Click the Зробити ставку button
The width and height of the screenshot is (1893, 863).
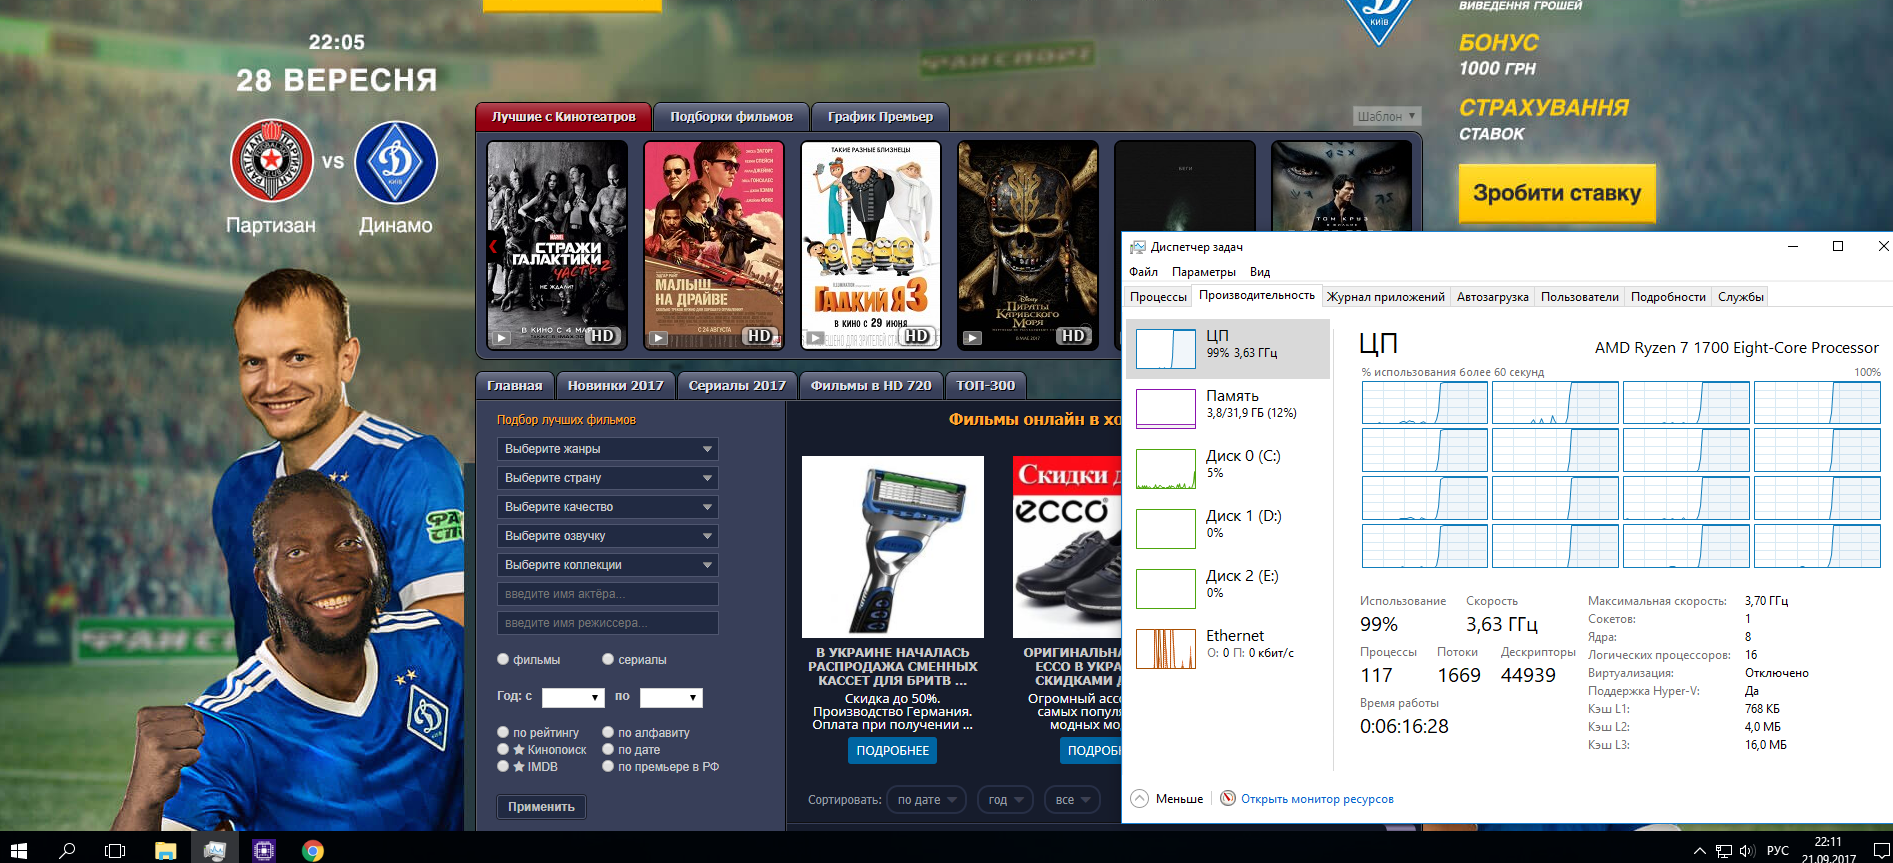tap(1557, 193)
